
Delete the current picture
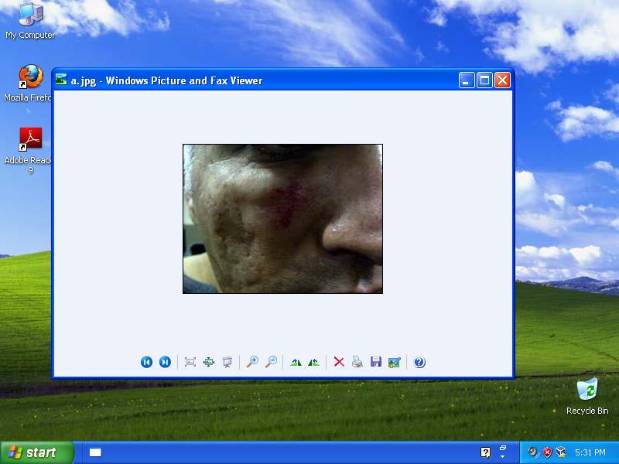click(x=339, y=362)
